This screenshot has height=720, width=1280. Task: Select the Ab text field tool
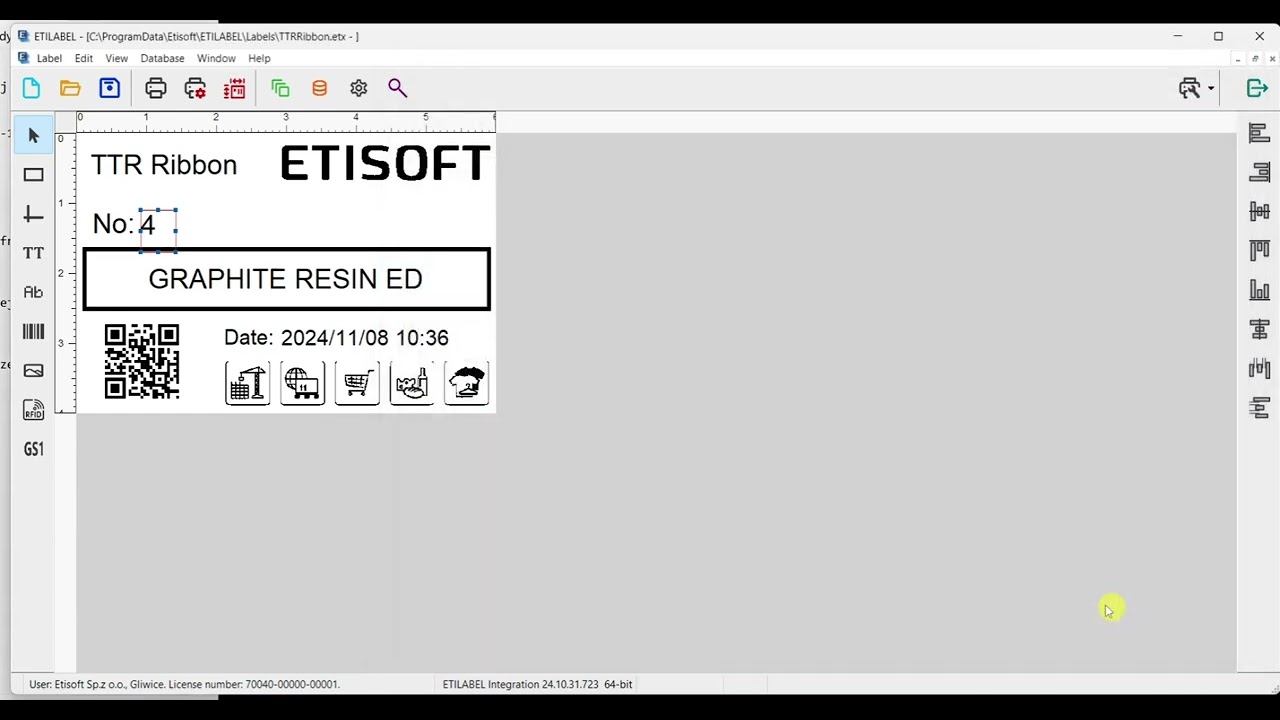coord(33,292)
